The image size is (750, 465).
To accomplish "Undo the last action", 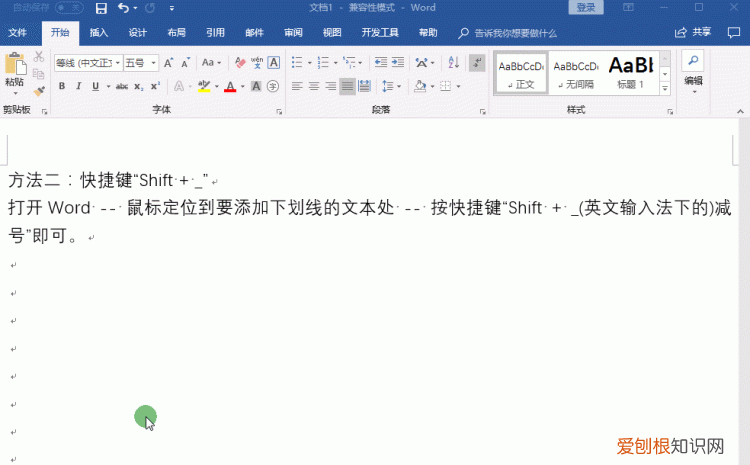I will coord(123,8).
